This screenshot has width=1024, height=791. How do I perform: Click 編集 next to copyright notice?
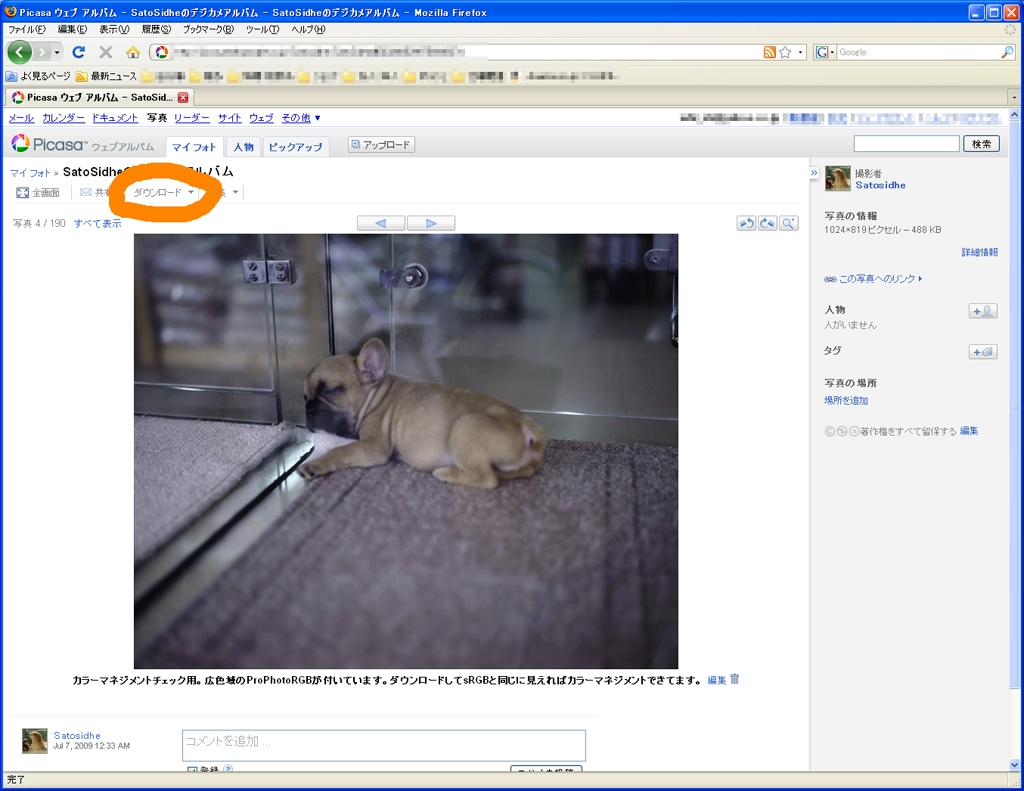coord(969,431)
